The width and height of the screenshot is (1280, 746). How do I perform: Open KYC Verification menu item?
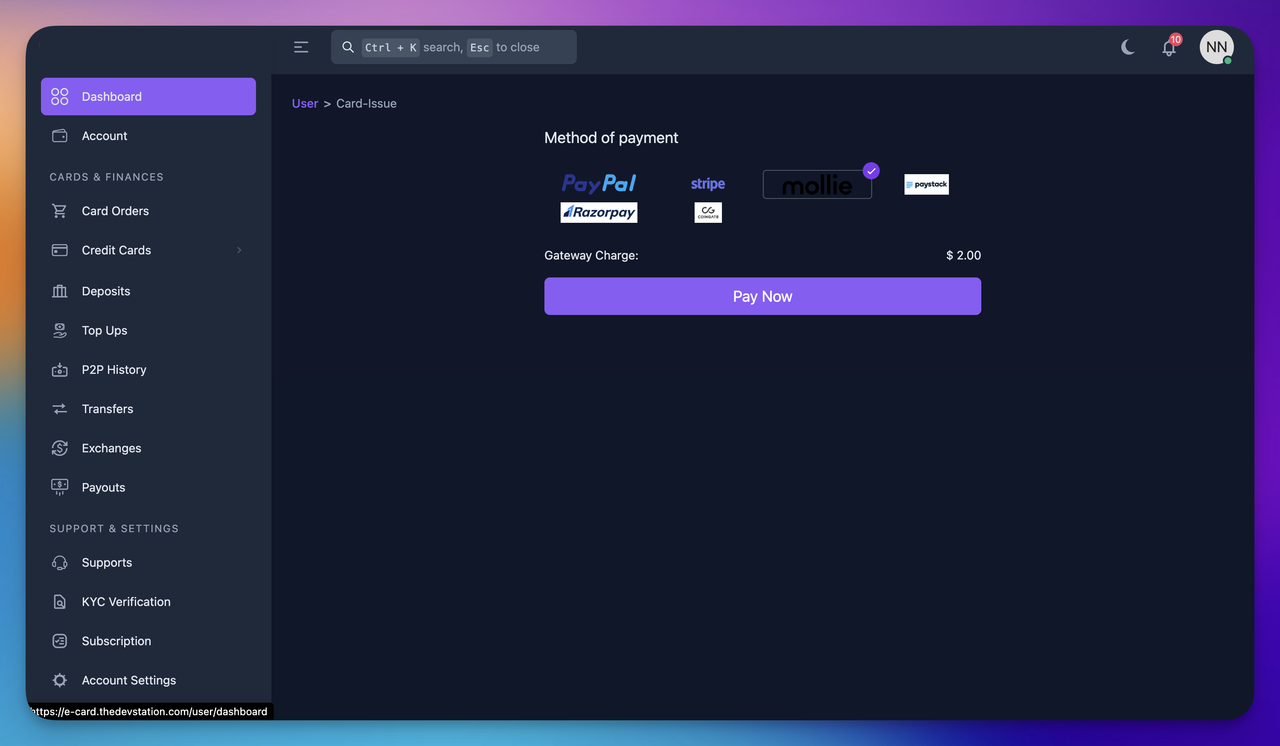point(148,602)
